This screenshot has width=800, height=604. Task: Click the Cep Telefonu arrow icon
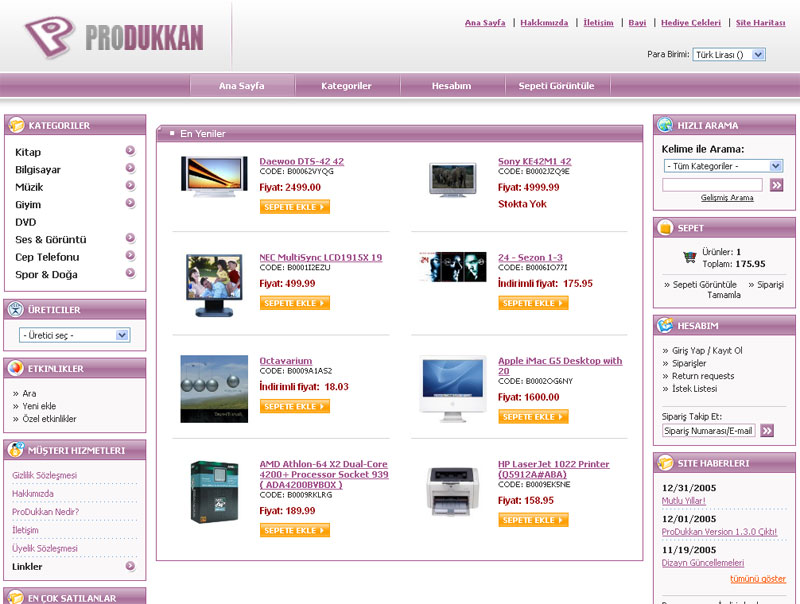pos(130,255)
